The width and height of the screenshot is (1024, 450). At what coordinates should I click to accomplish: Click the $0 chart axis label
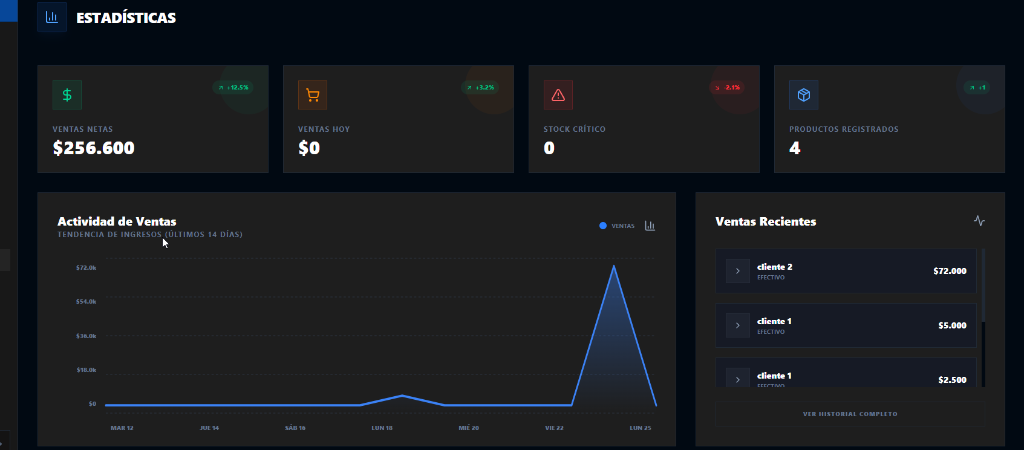tap(92, 404)
